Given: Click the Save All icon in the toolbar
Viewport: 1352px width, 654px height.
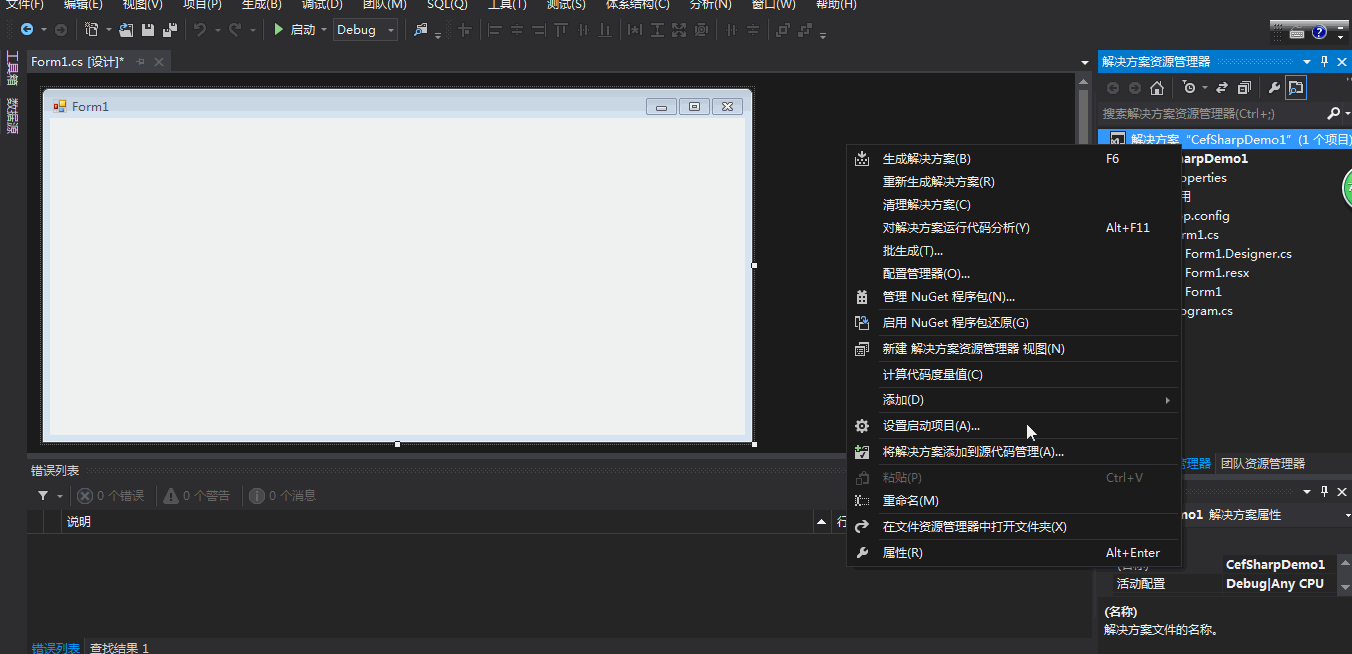Looking at the screenshot, I should [168, 30].
